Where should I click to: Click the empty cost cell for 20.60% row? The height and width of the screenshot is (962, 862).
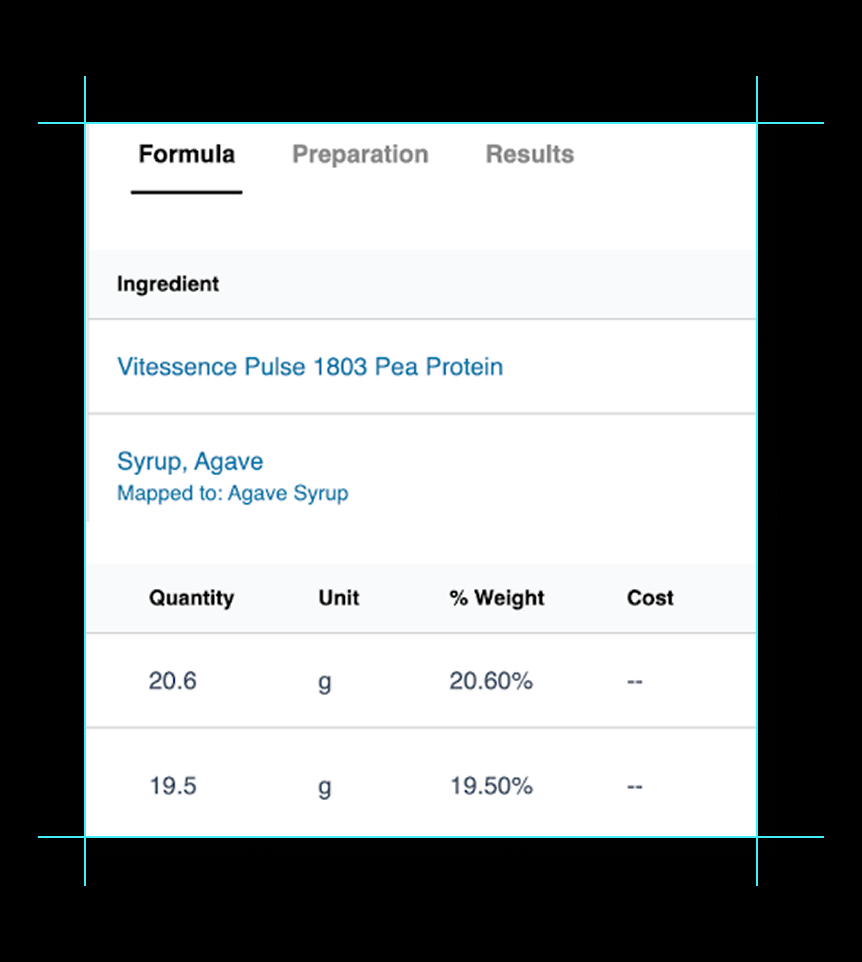[634, 682]
